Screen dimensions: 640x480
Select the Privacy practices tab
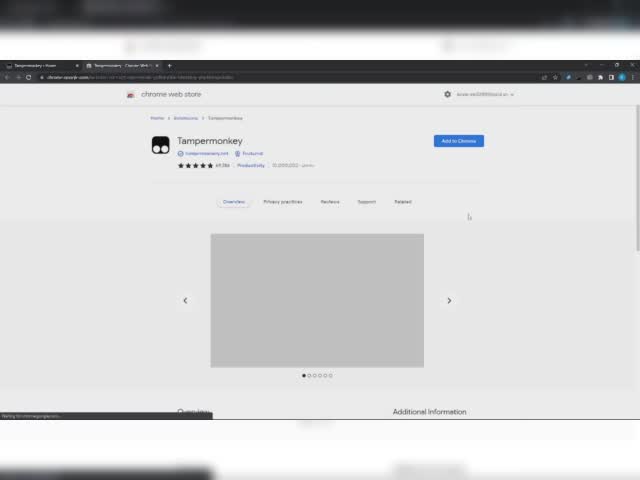[283, 202]
